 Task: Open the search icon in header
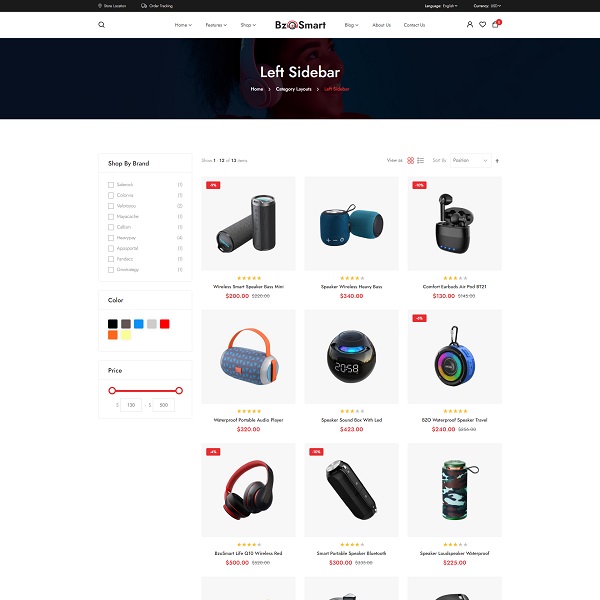(x=101, y=25)
